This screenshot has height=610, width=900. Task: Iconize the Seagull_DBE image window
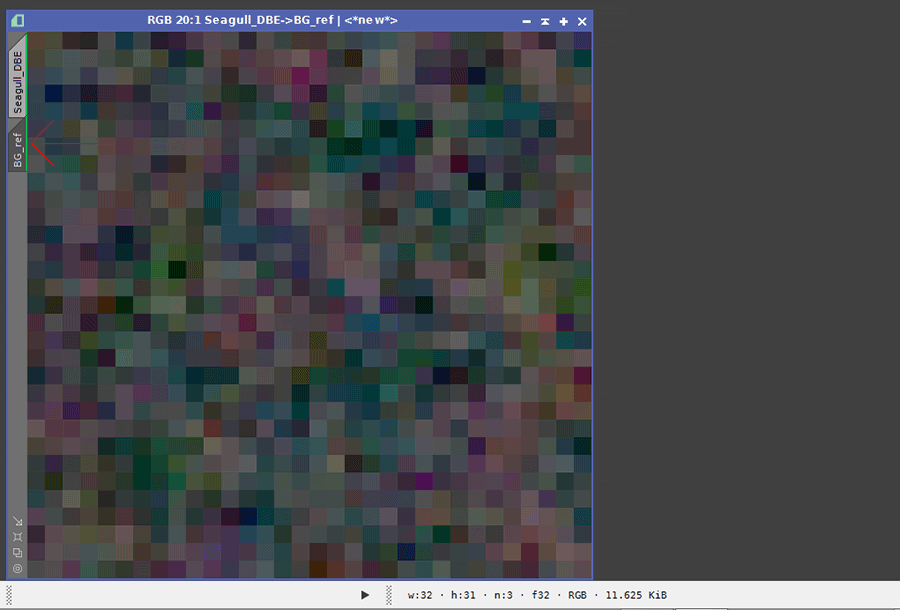[x=527, y=21]
